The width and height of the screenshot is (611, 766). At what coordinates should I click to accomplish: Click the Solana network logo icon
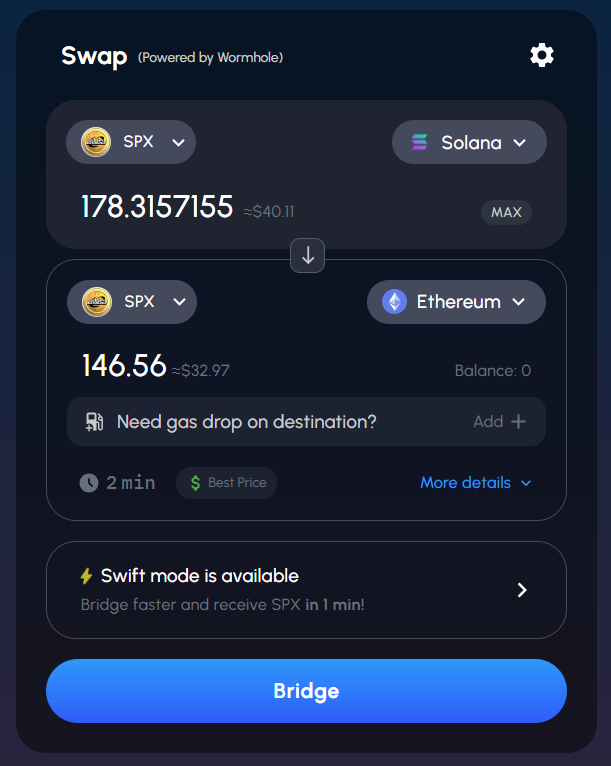coord(420,142)
